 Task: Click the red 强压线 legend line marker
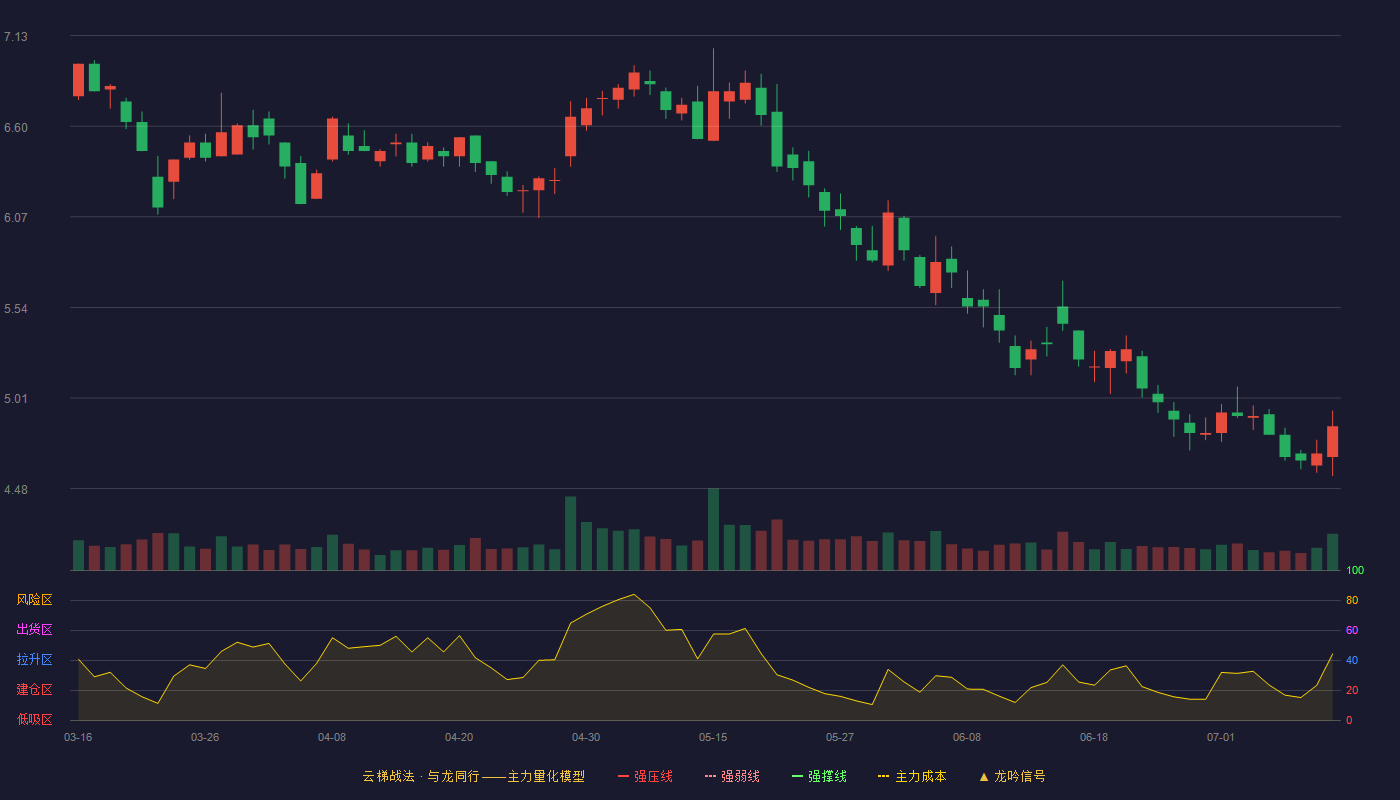(624, 776)
